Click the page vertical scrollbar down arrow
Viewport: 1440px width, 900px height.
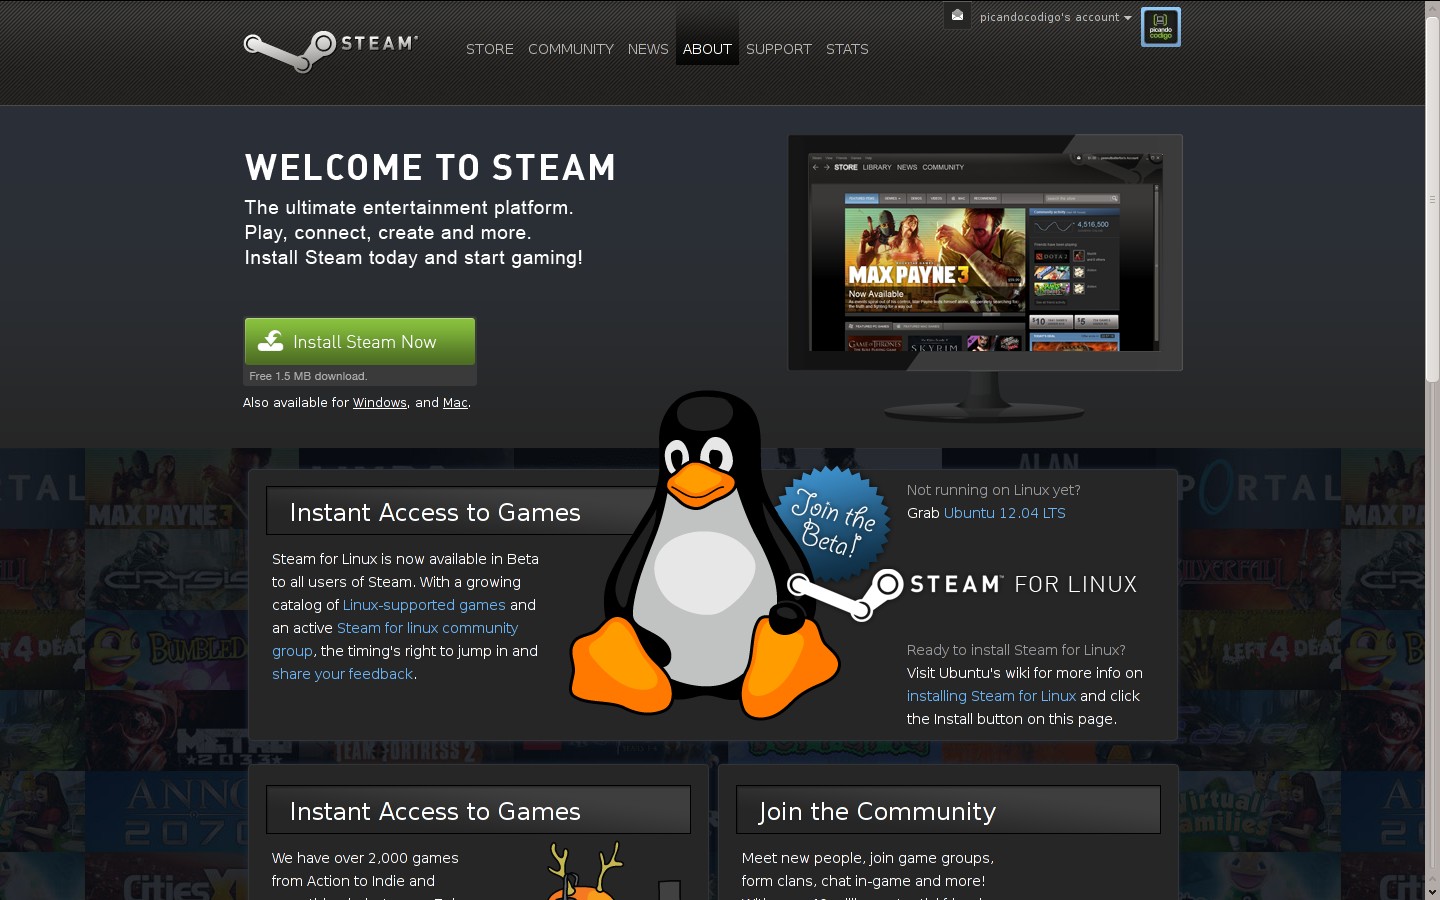click(x=1432, y=891)
